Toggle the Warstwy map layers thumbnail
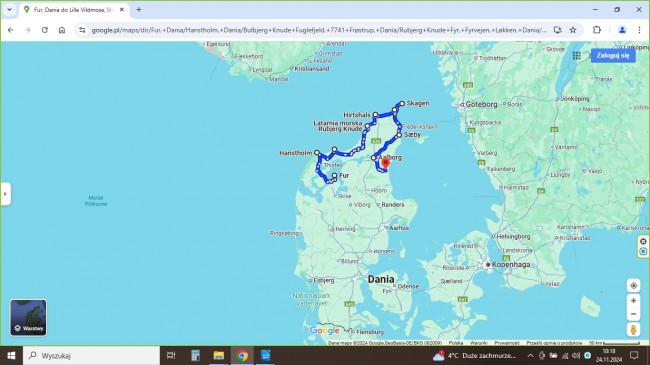Screen dimensions: 650x365 [x=28, y=317]
